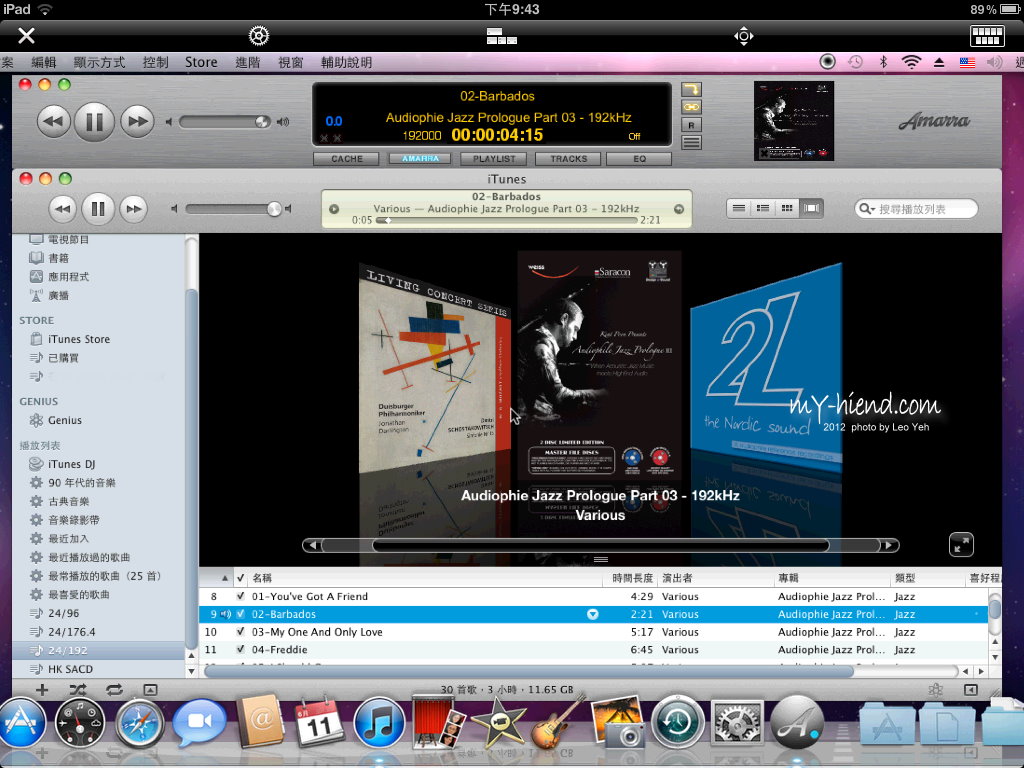Open the list lines icon in Amarra

coord(691,142)
